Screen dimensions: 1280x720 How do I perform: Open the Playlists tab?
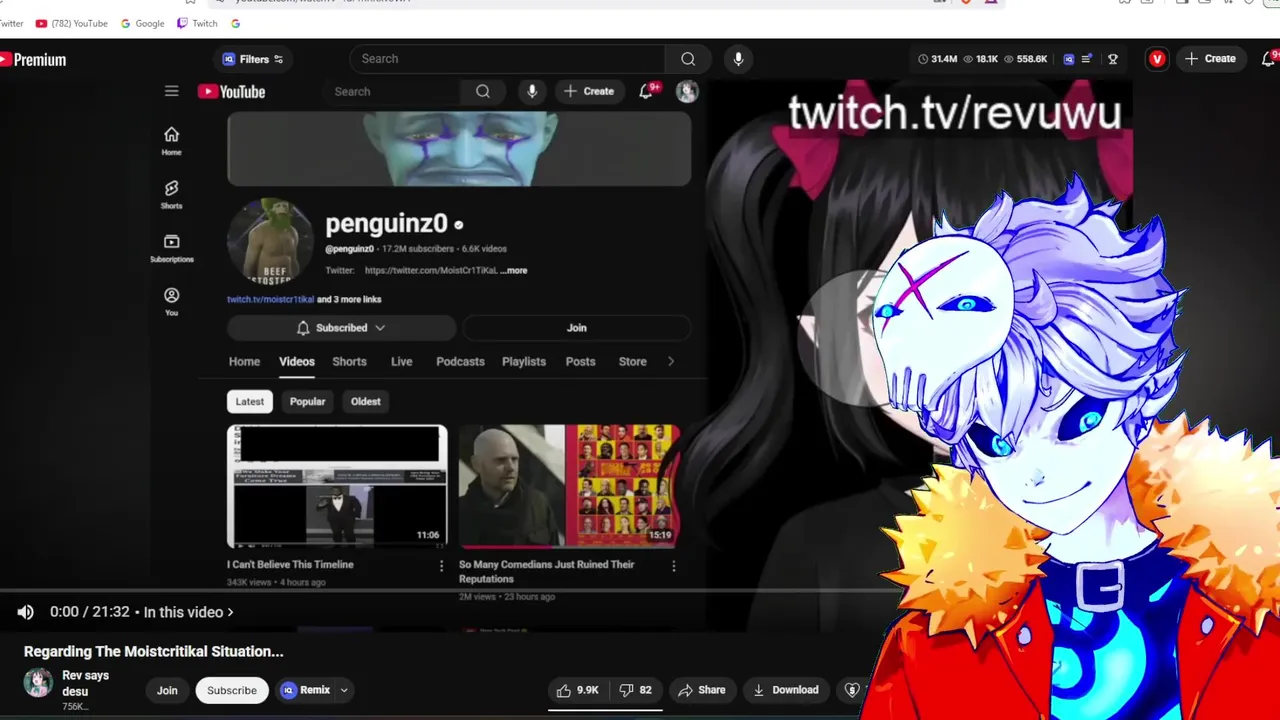click(524, 361)
